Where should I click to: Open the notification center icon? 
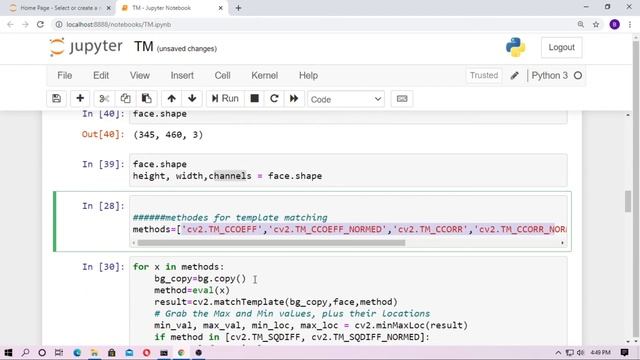tap(624, 353)
